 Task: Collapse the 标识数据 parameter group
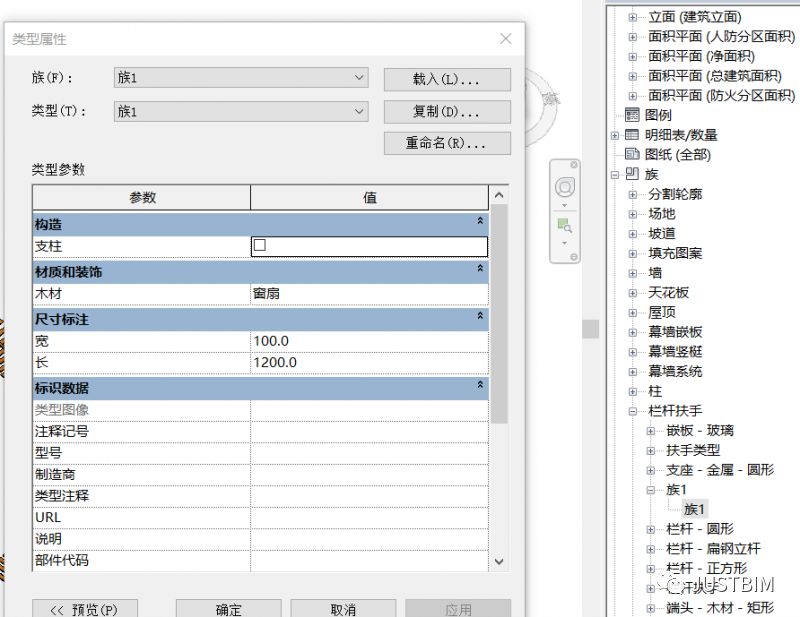(x=480, y=384)
